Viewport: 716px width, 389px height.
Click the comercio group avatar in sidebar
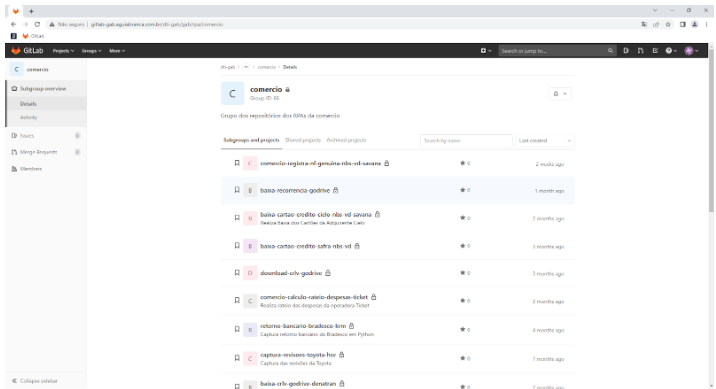[x=16, y=69]
